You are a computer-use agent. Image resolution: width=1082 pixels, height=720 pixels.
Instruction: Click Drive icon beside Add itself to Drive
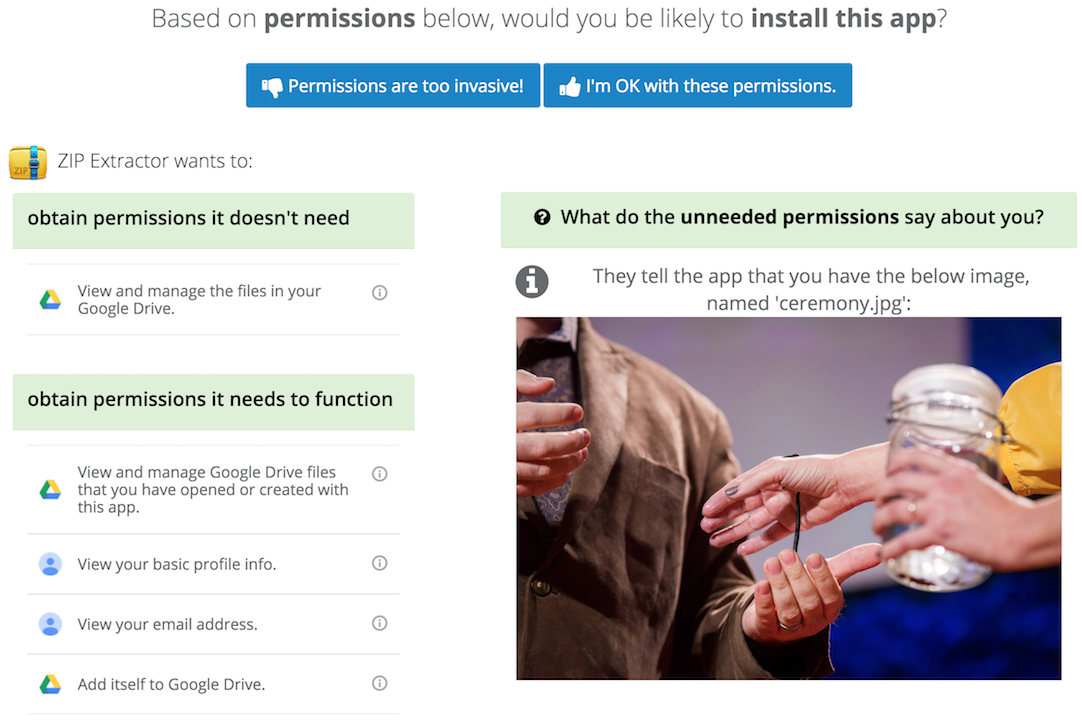(50, 684)
